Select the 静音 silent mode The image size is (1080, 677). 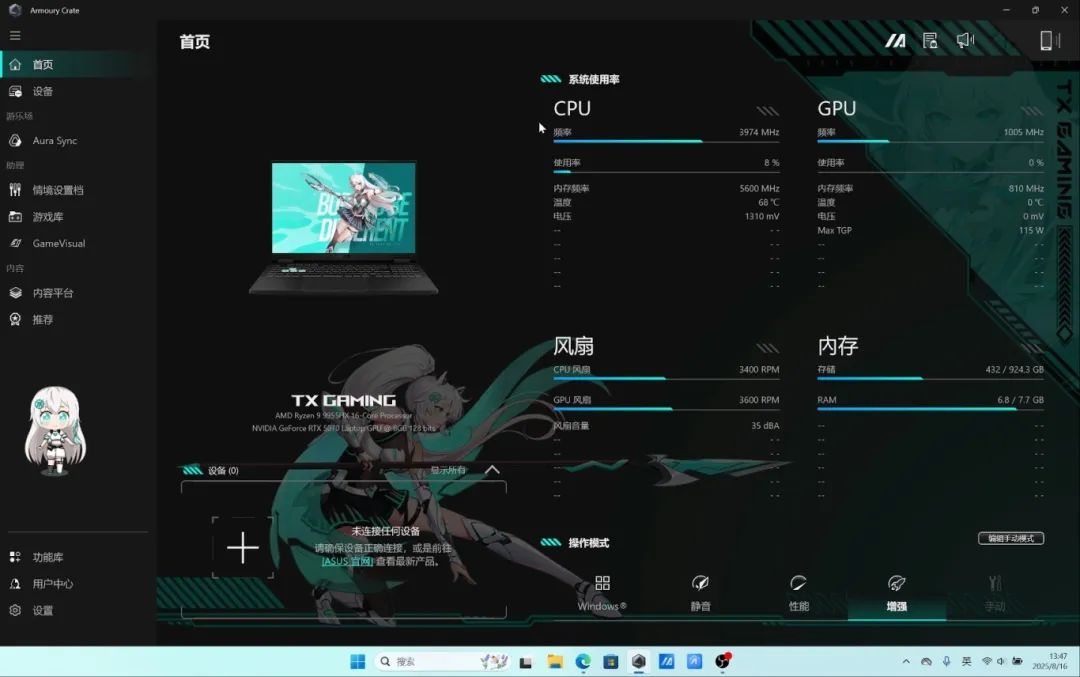point(700,594)
